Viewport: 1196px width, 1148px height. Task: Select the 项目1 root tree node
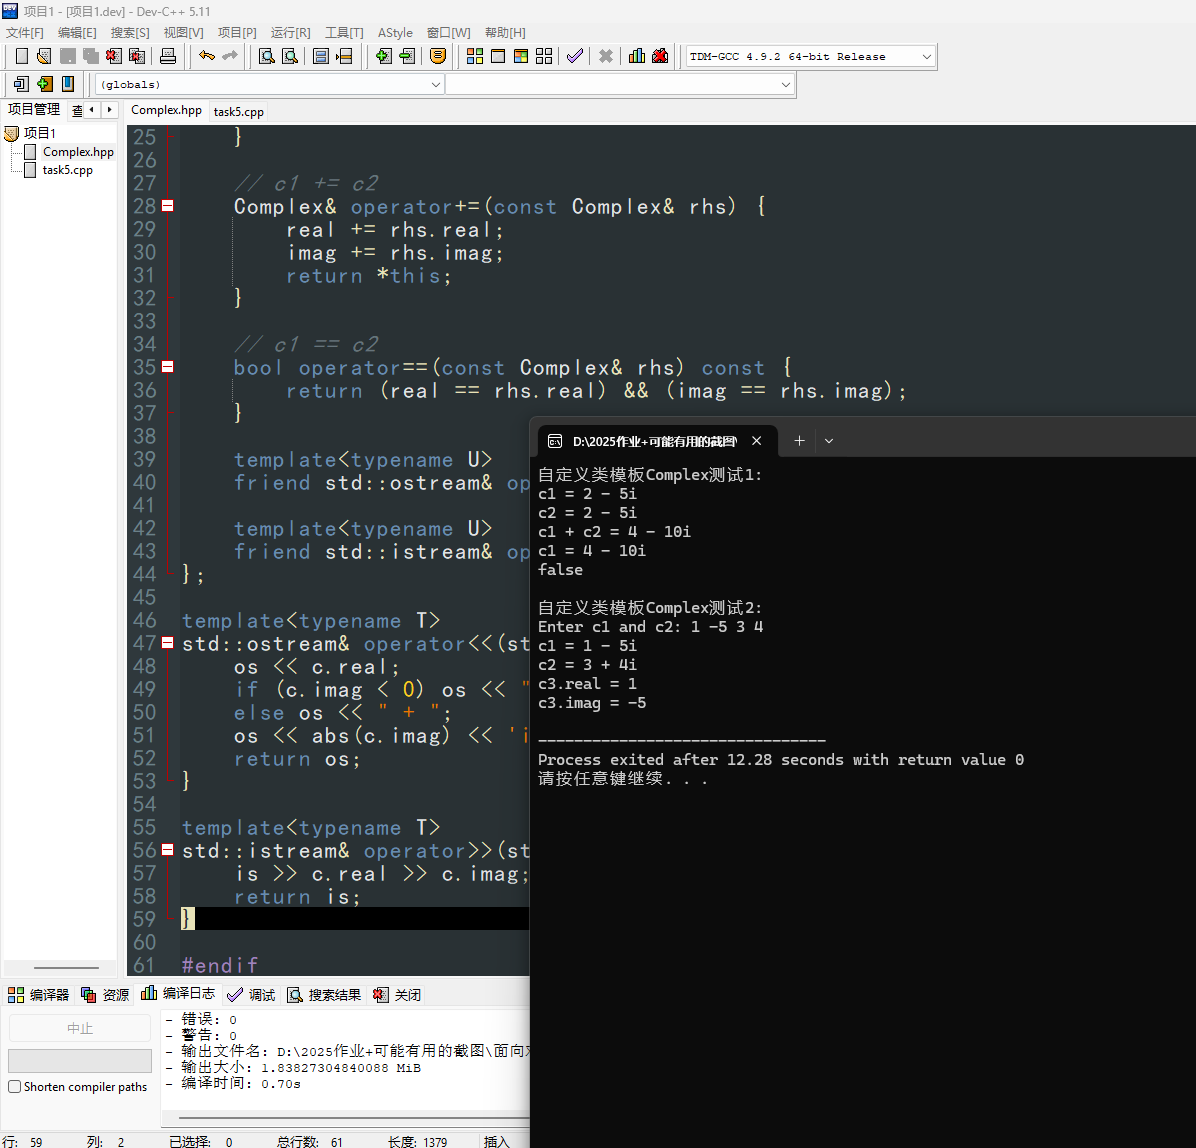click(x=40, y=133)
